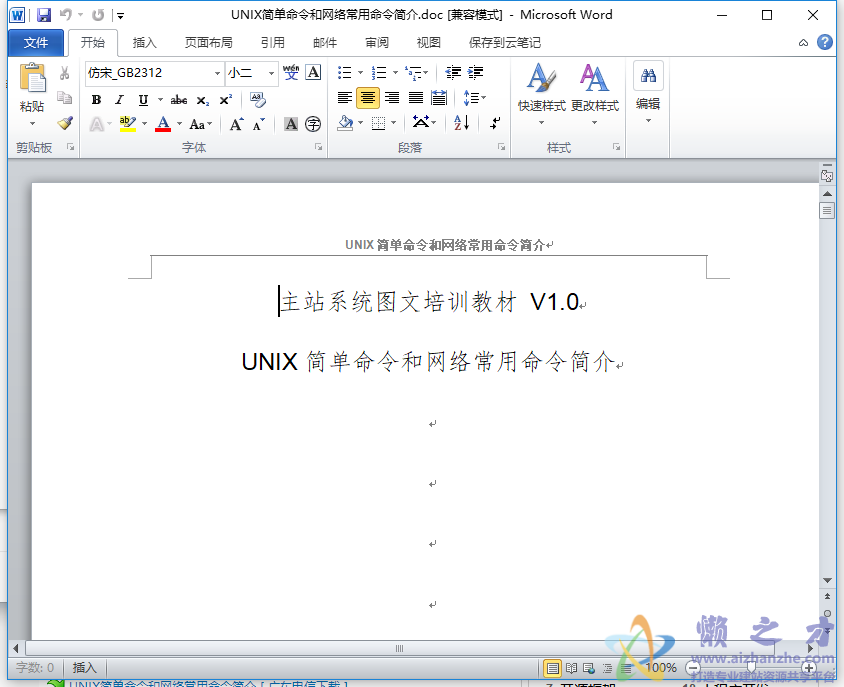The width and height of the screenshot is (844, 687).
Task: Select the Italic formatting icon
Action: coord(120,99)
